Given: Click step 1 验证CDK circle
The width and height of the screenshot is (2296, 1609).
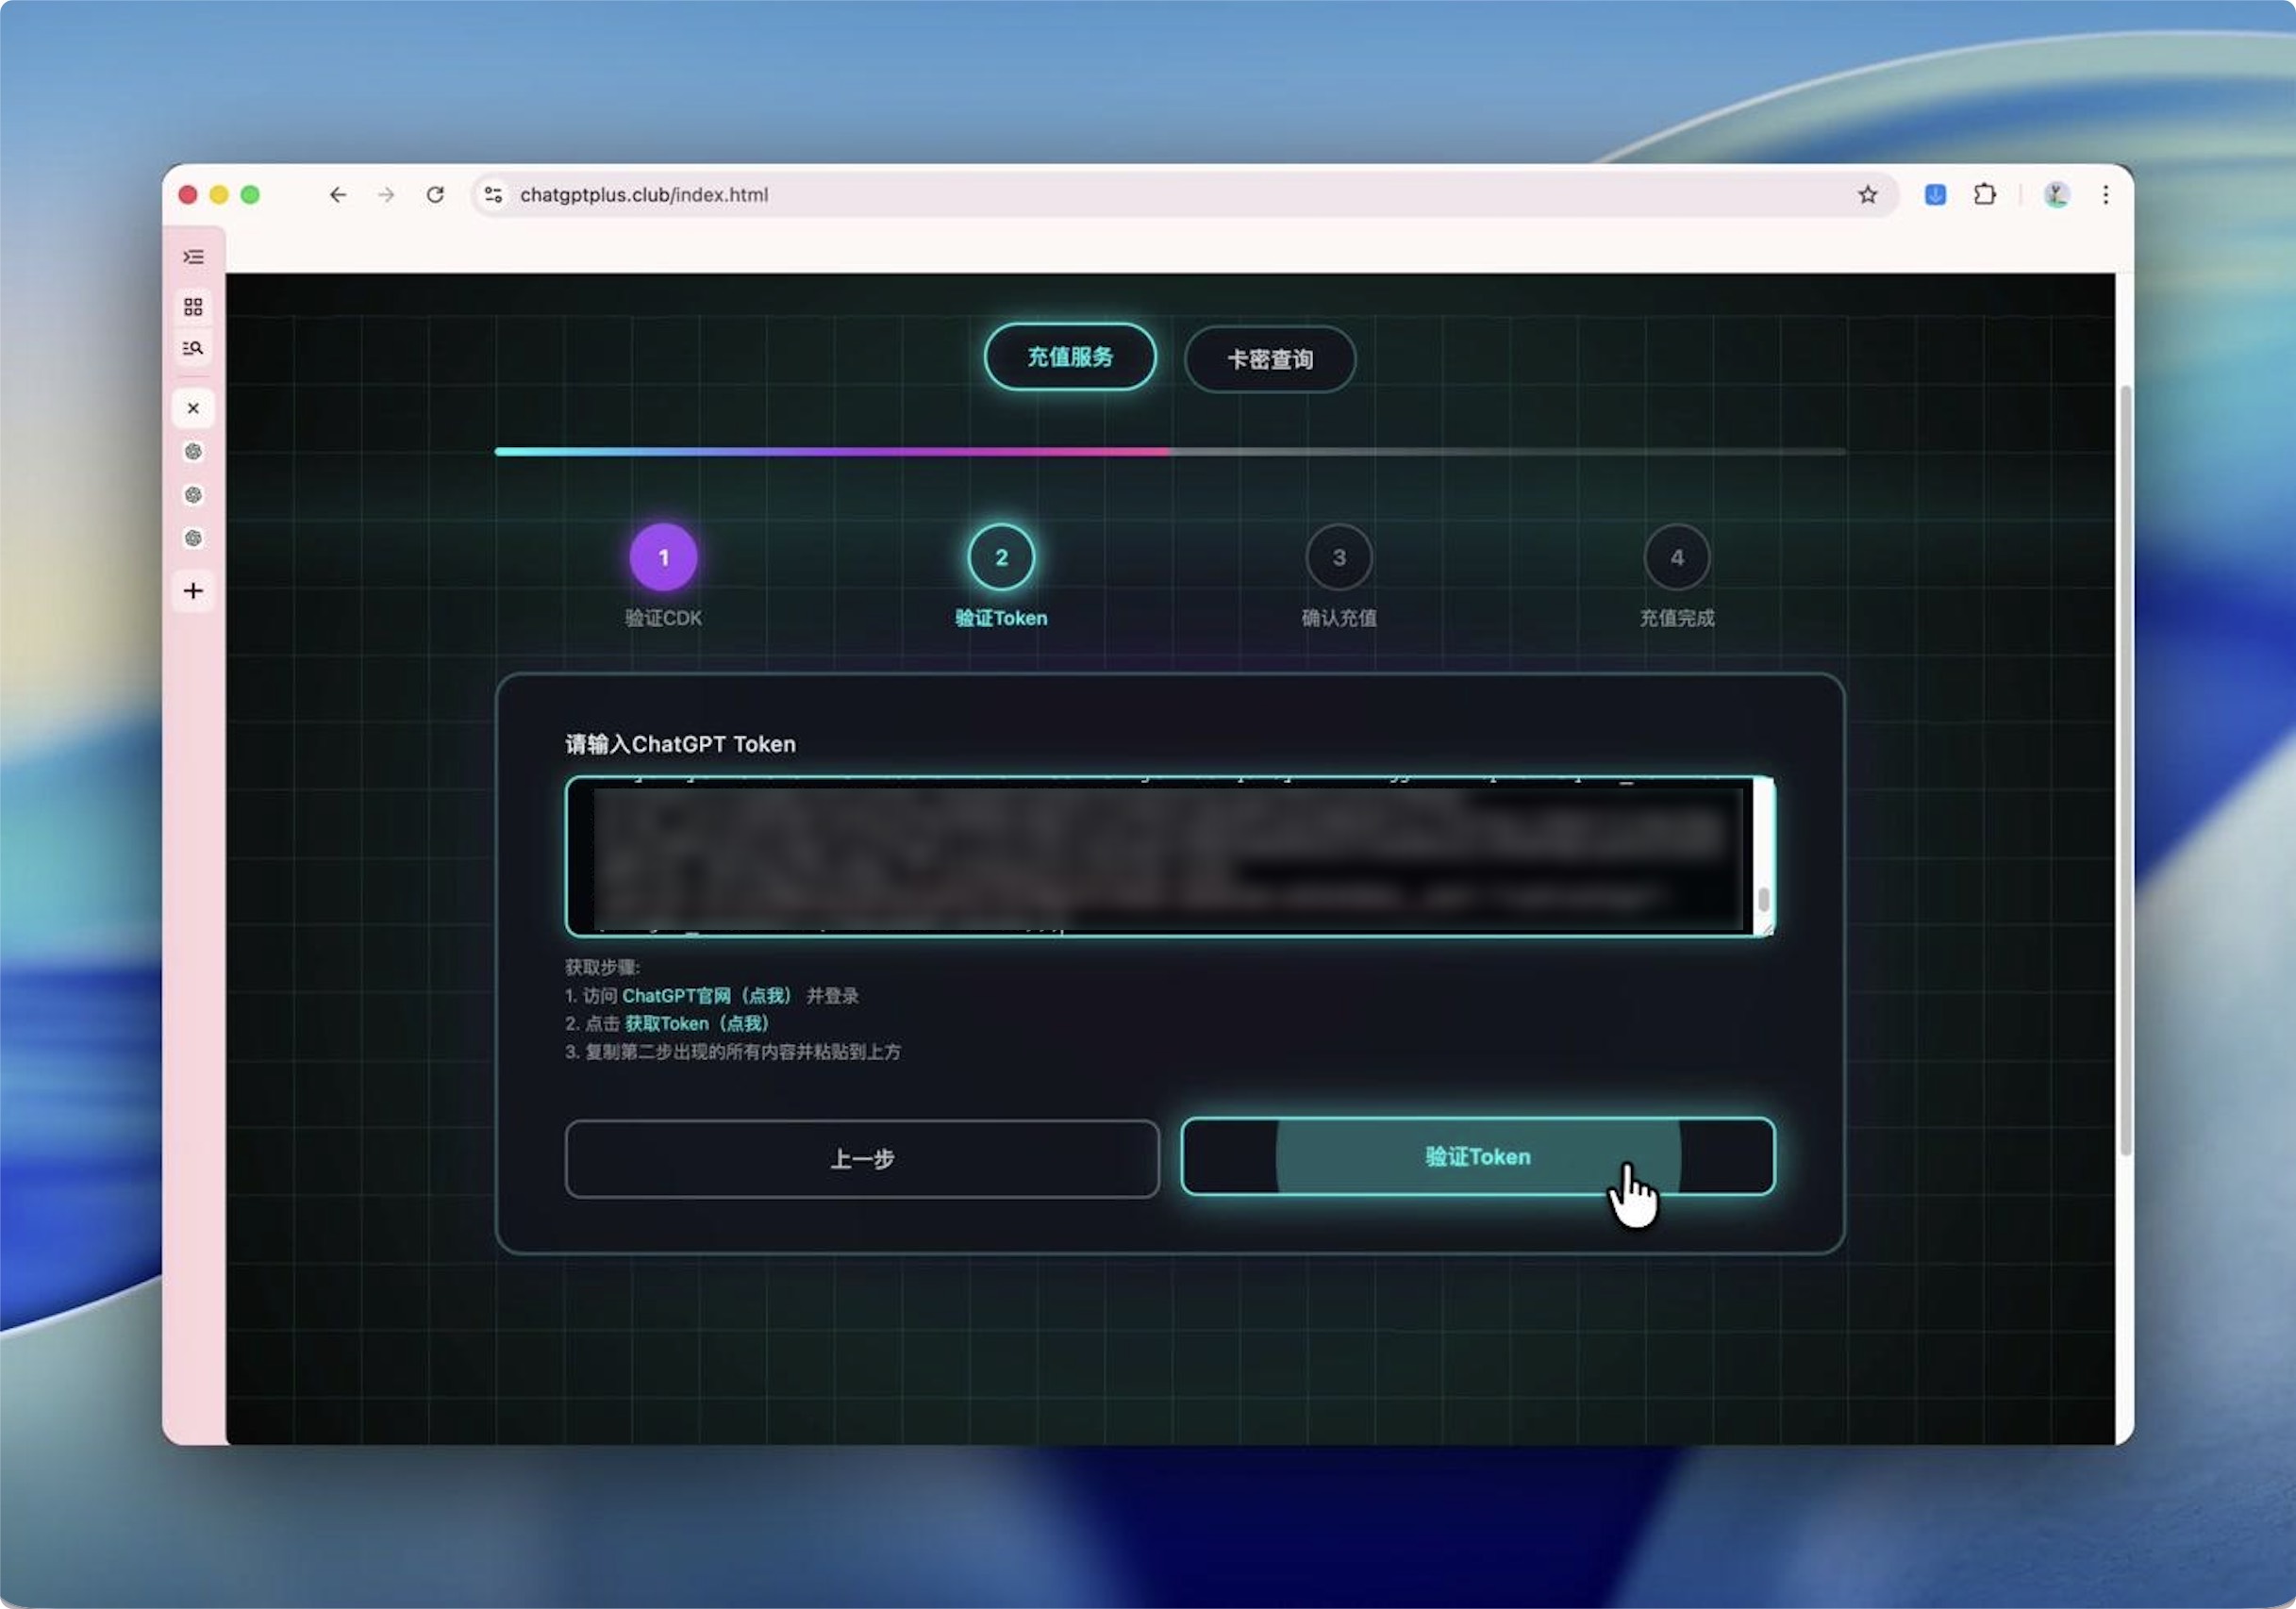Looking at the screenshot, I should click(x=663, y=557).
